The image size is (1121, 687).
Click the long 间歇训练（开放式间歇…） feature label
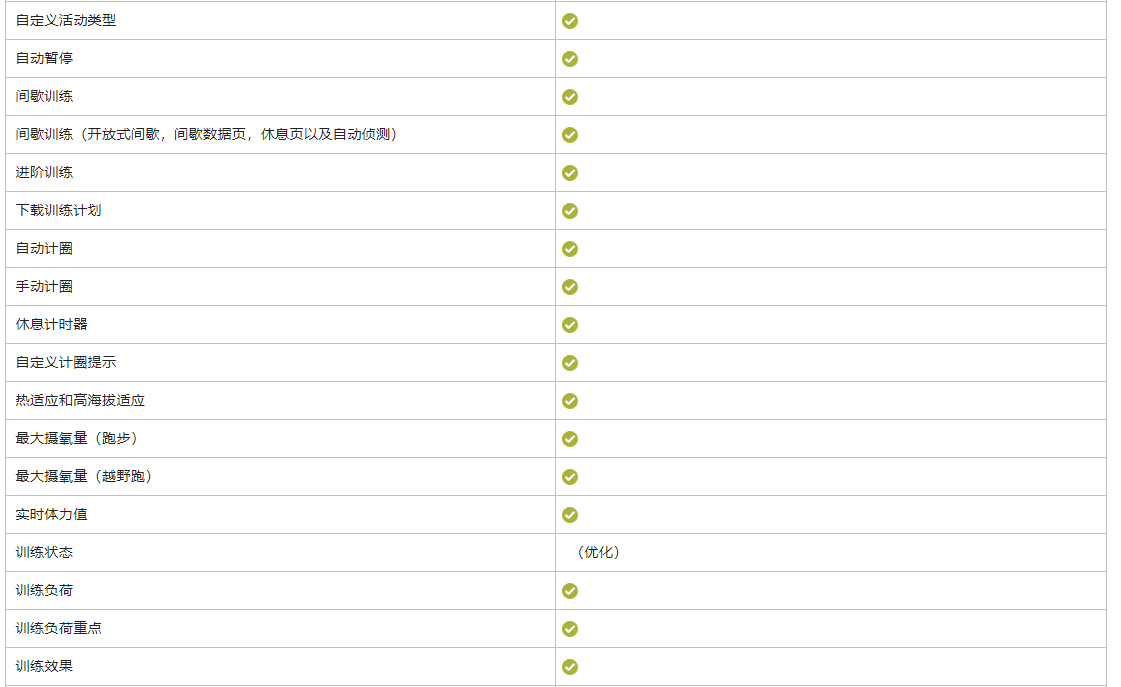tap(207, 134)
